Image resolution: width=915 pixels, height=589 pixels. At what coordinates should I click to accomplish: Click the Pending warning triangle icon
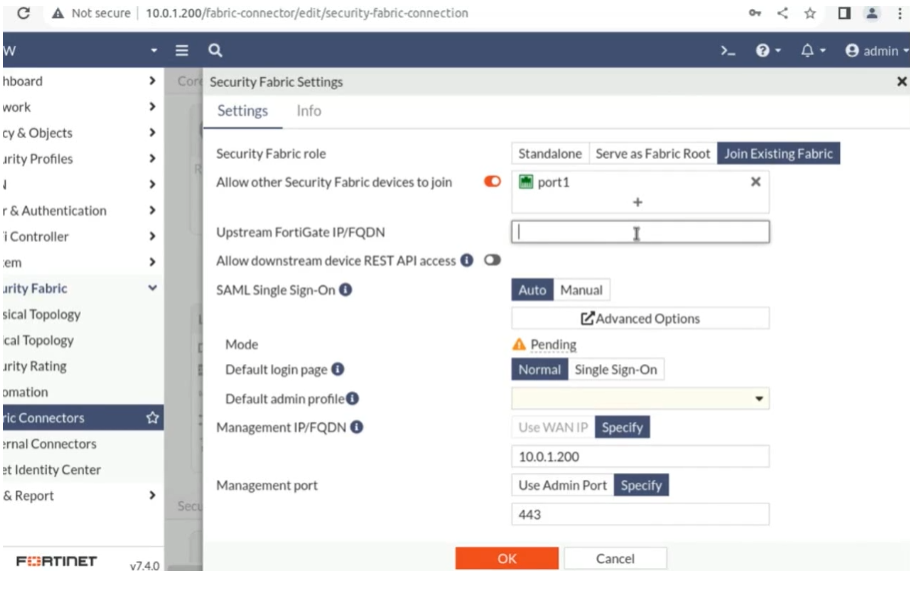tap(519, 344)
